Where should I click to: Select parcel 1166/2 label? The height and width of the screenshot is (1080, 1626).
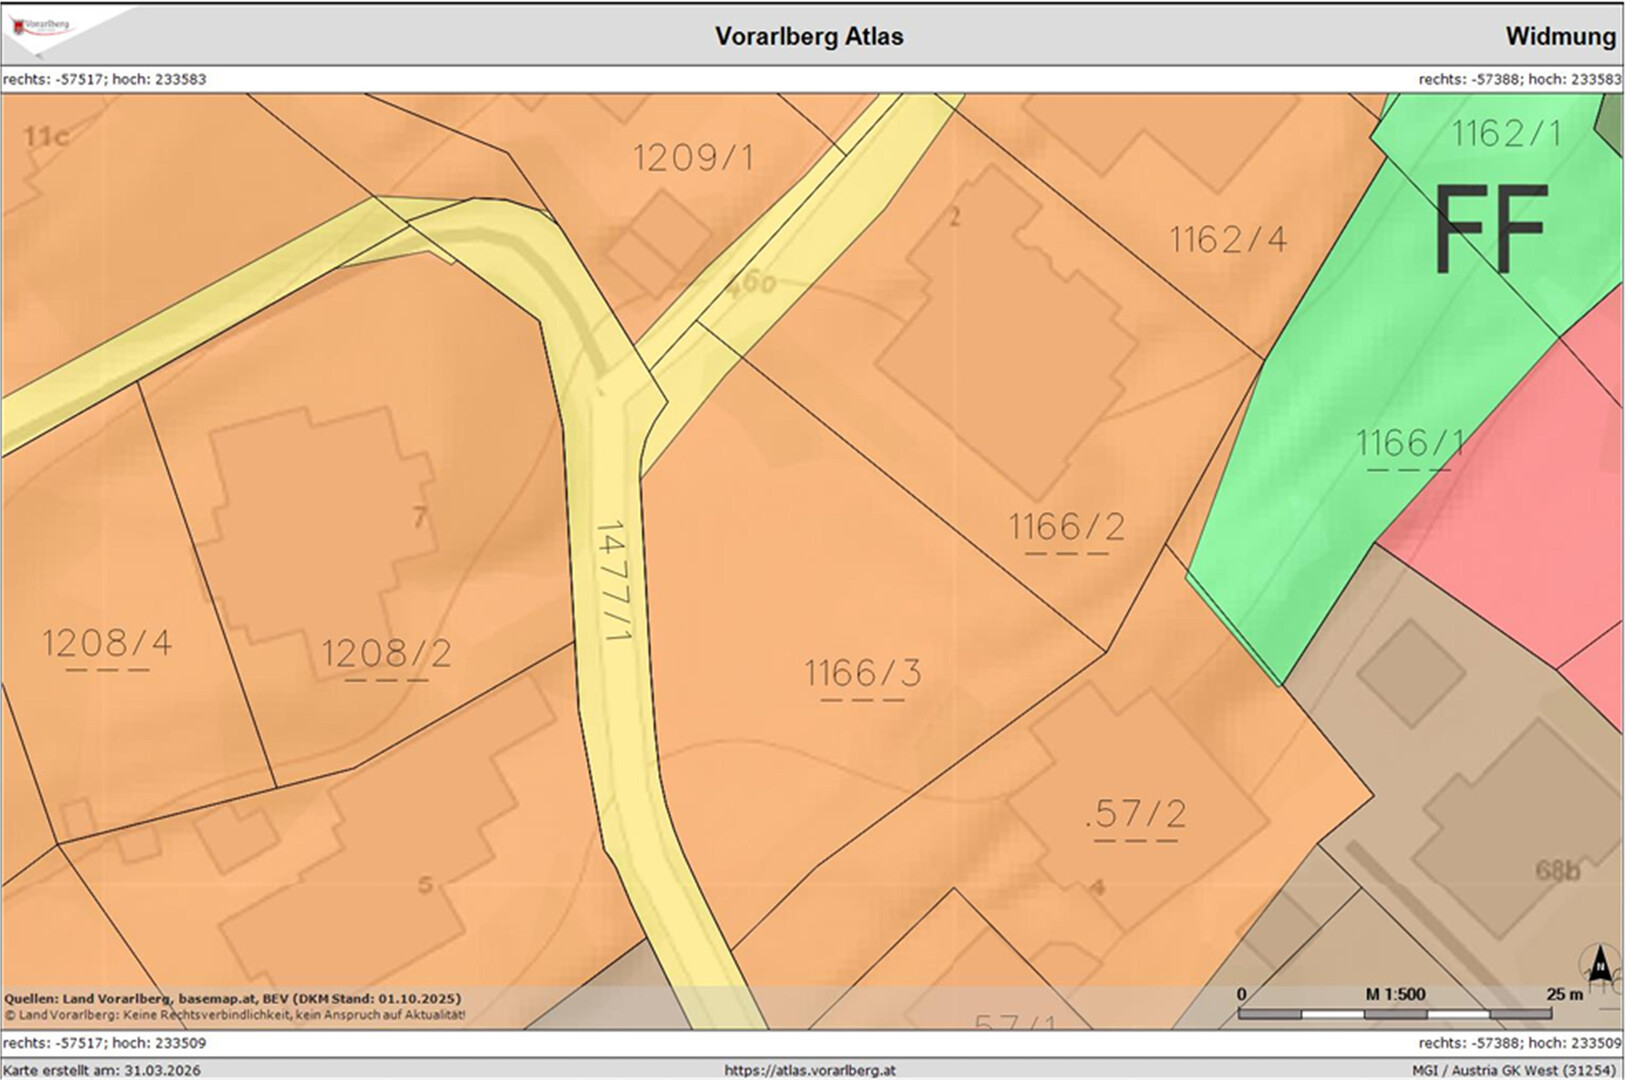(1066, 526)
